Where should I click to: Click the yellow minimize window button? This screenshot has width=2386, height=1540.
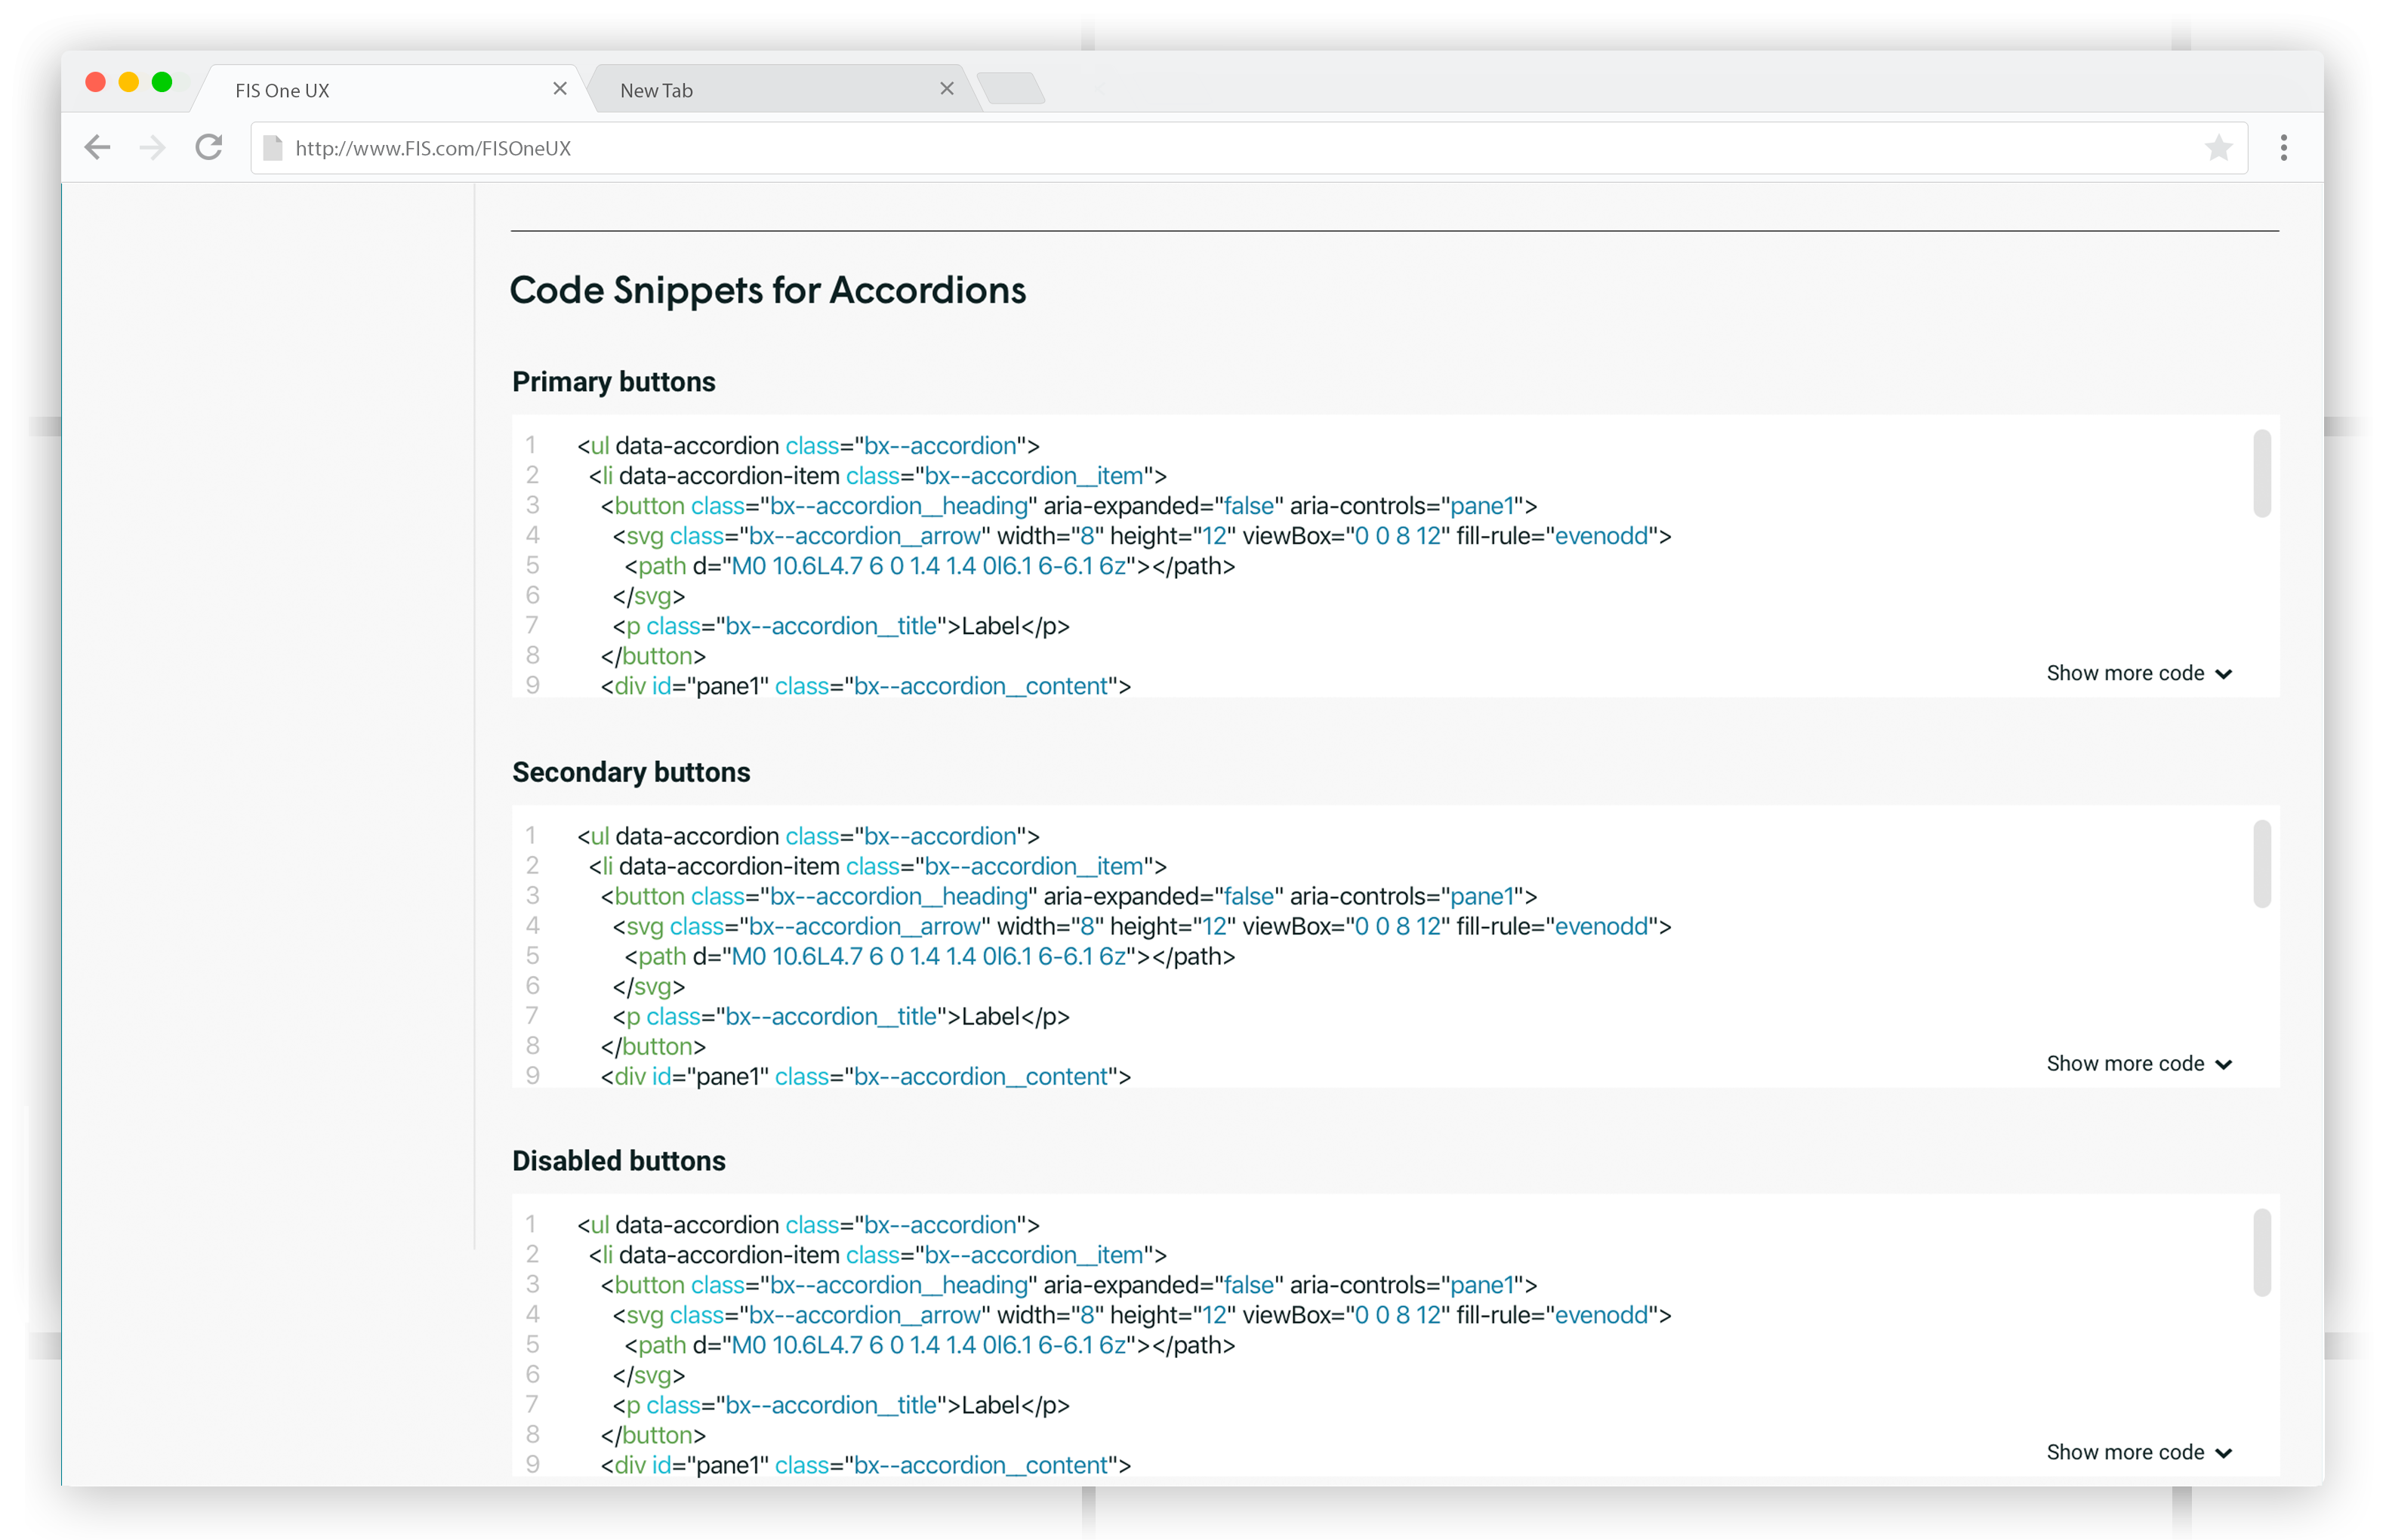[x=129, y=82]
